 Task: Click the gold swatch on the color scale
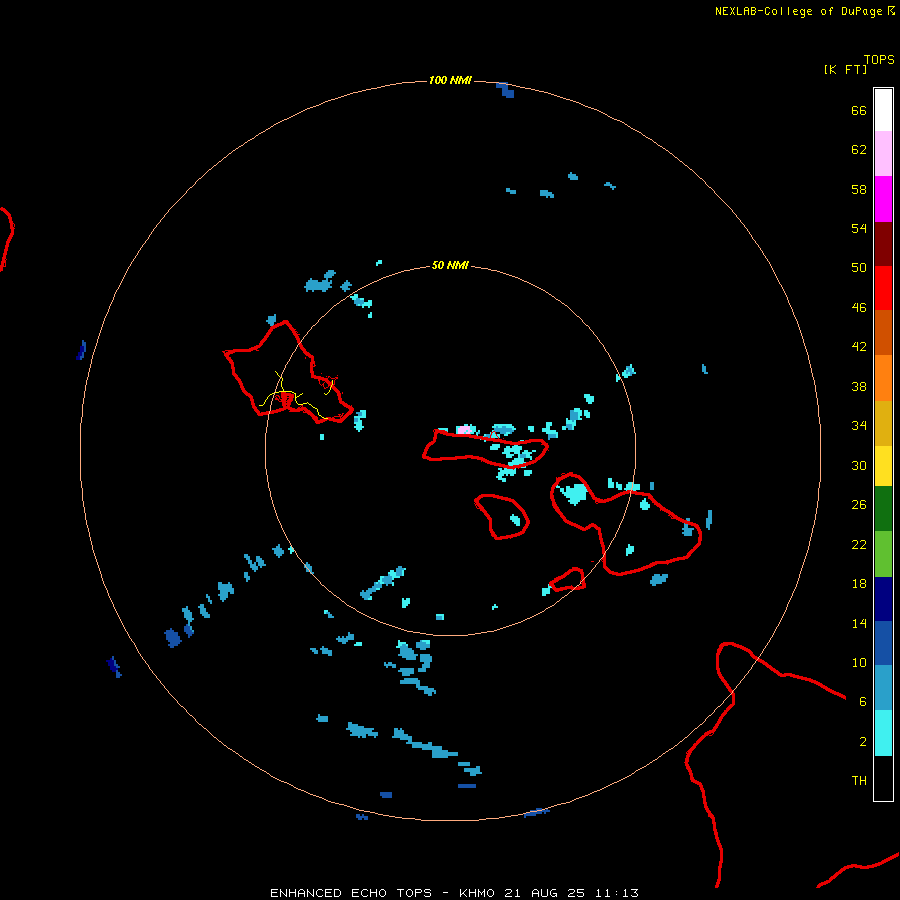pos(883,423)
